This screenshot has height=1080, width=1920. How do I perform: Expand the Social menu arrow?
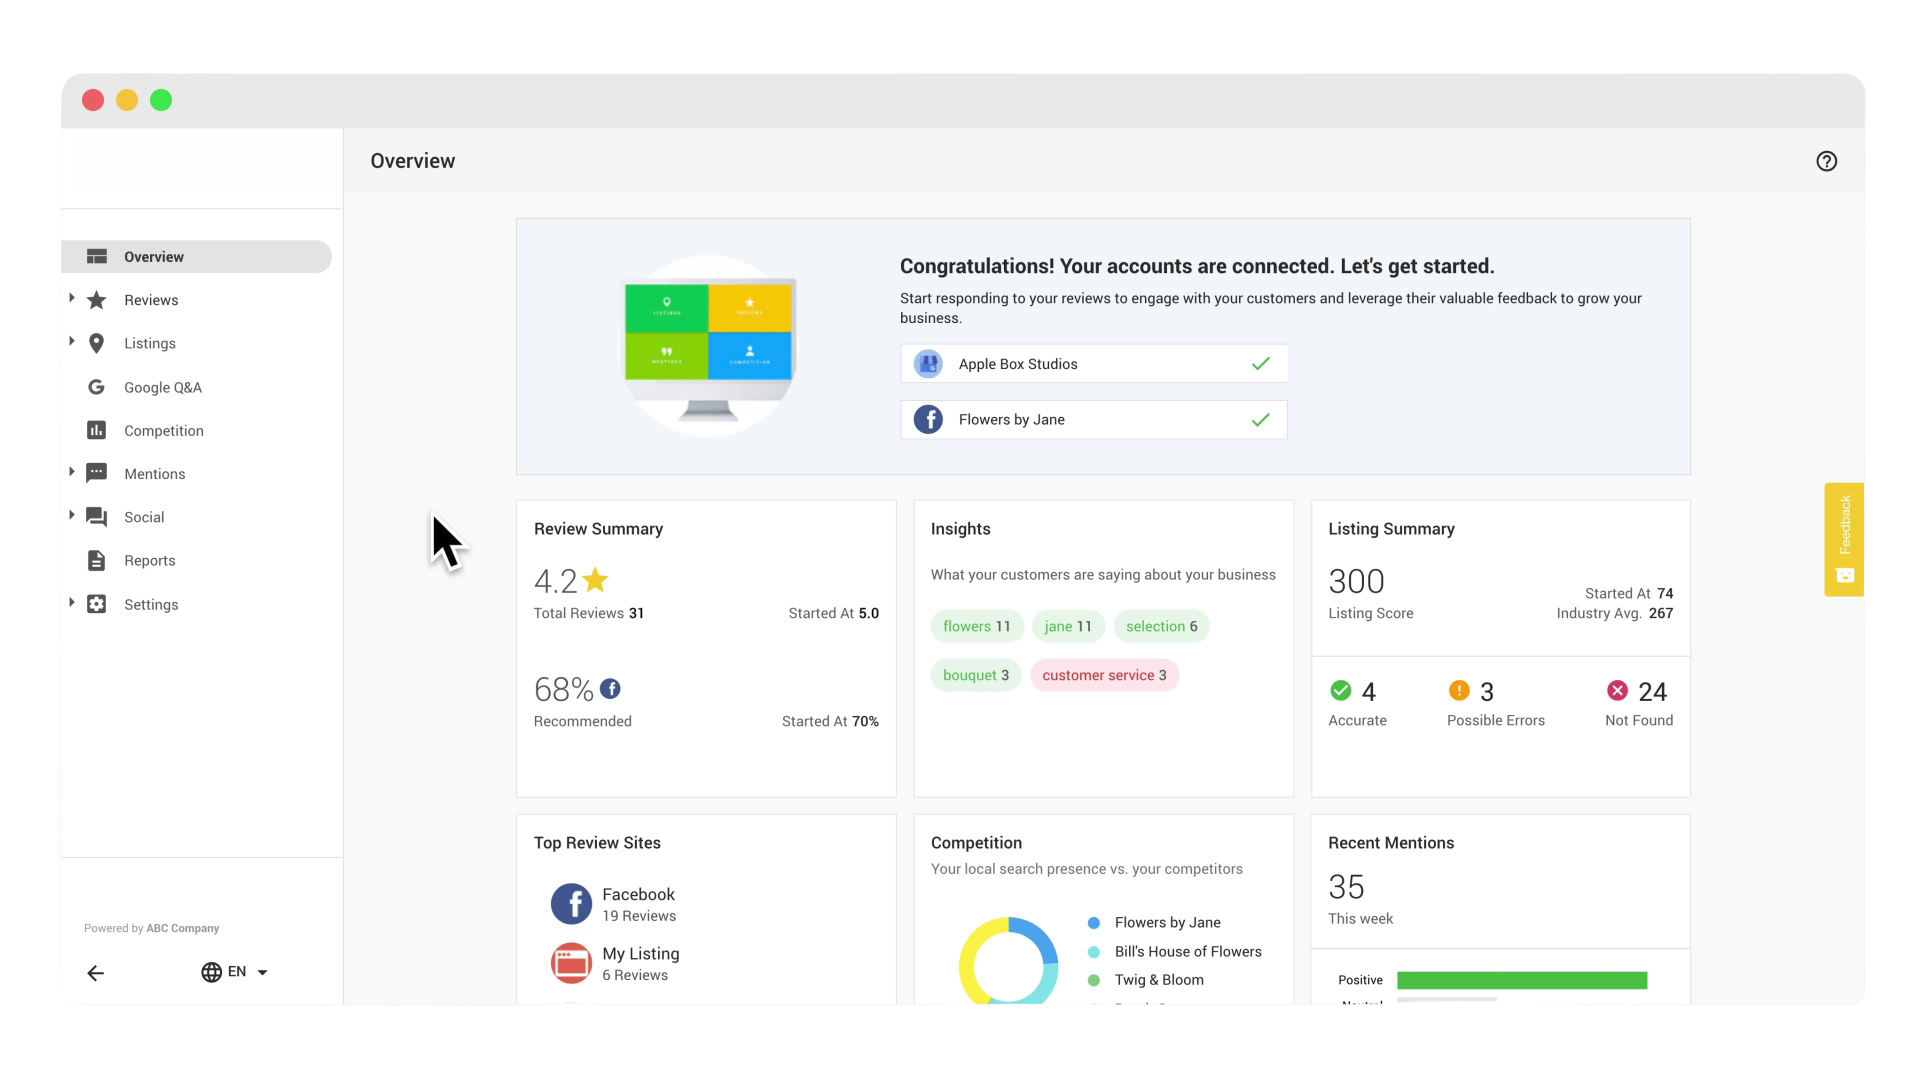tap(71, 515)
